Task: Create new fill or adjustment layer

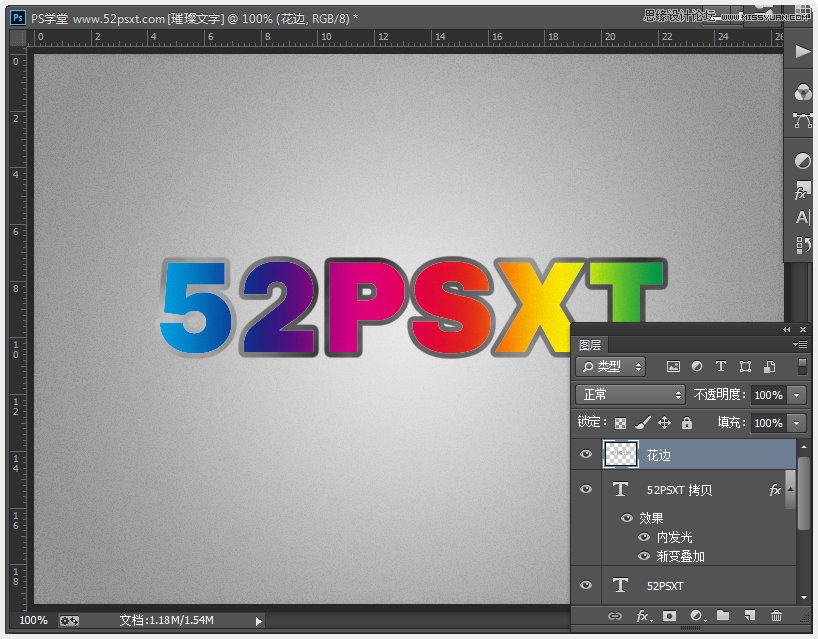Action: pos(697,616)
